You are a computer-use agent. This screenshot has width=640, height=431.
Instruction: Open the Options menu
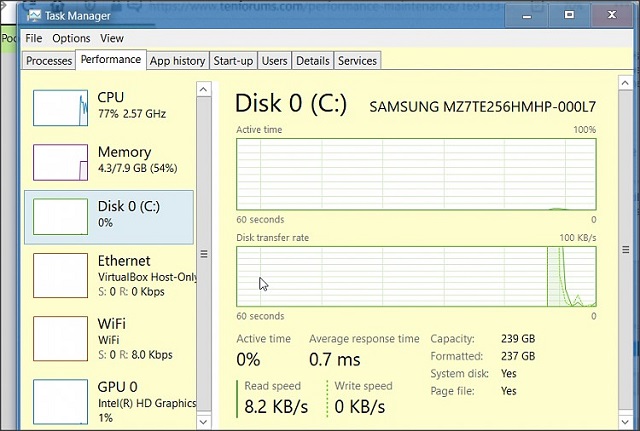(x=71, y=38)
